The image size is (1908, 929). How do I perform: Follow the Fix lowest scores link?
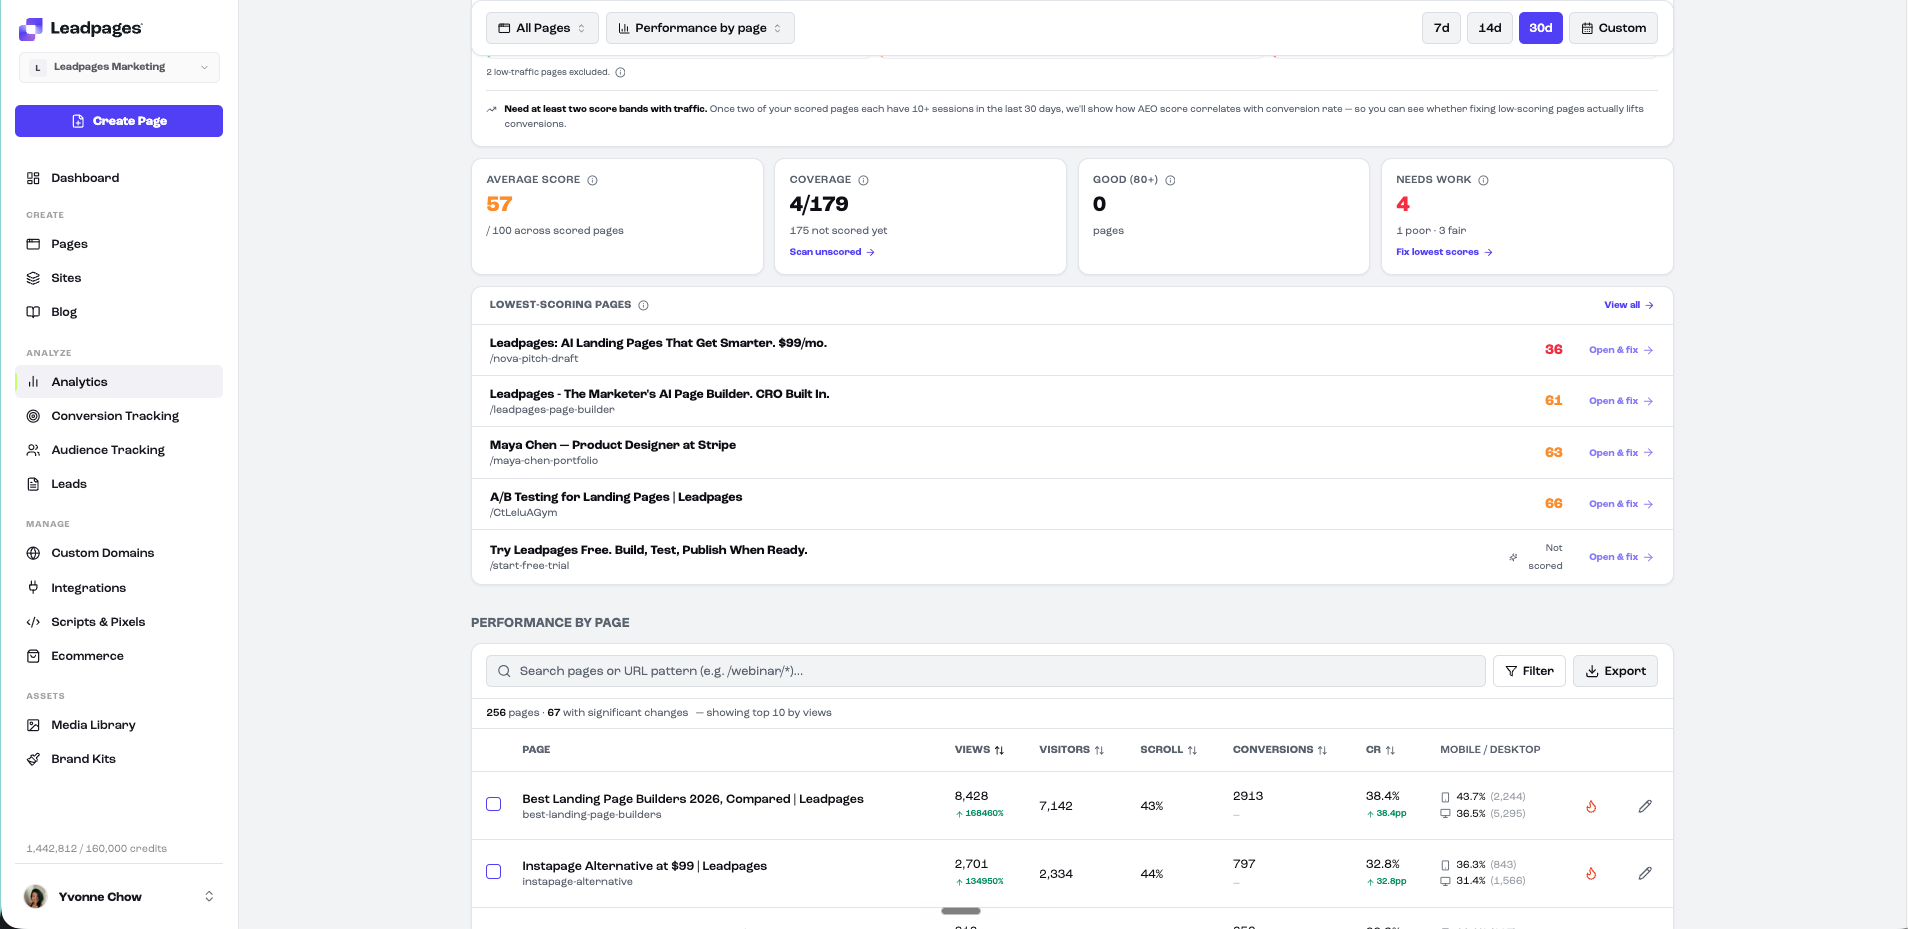(x=1444, y=252)
